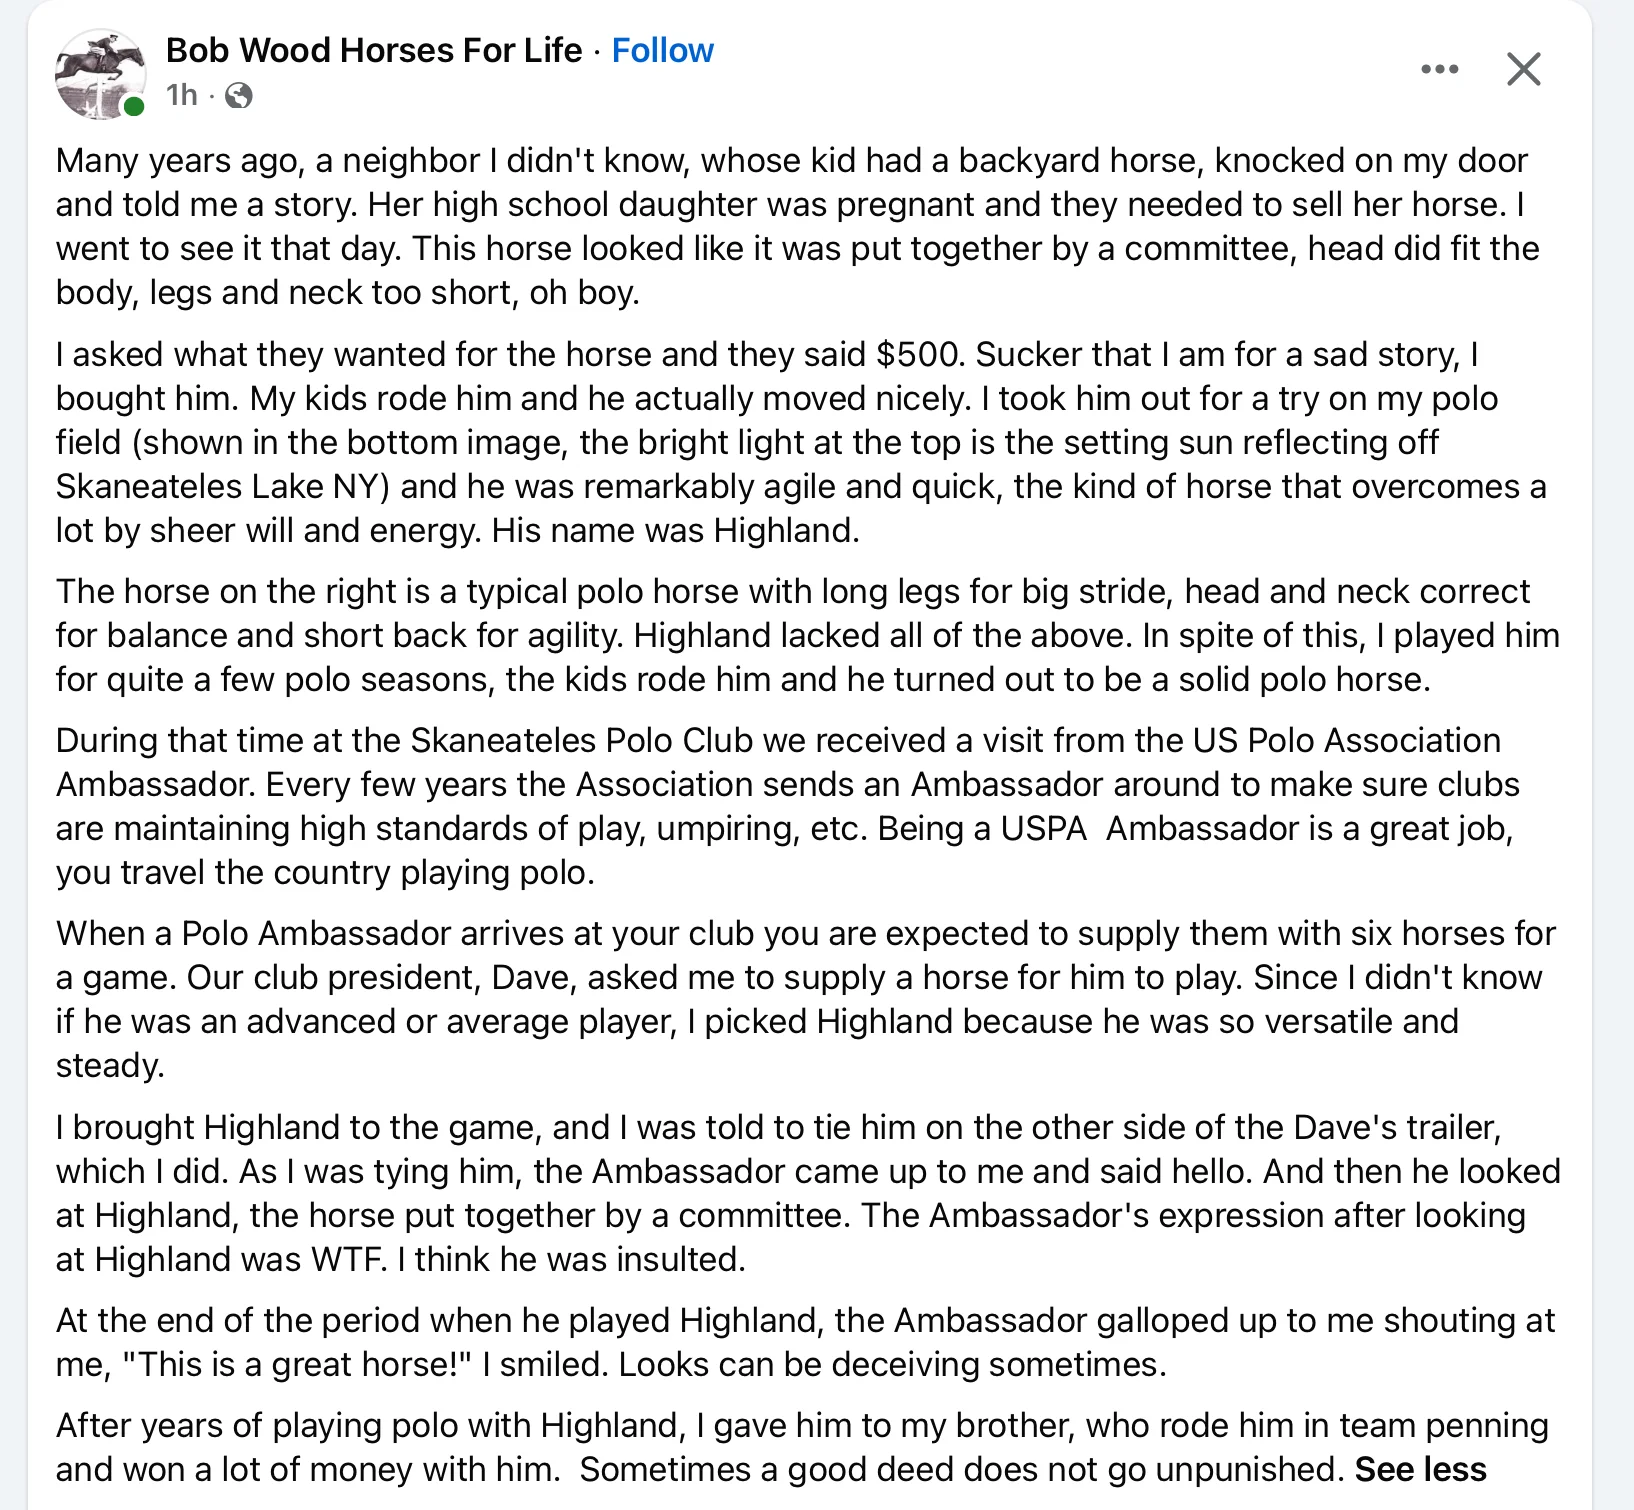Click the paragraph beginning The horse on the right
Viewport: 1634px width, 1510px height.
[808, 635]
